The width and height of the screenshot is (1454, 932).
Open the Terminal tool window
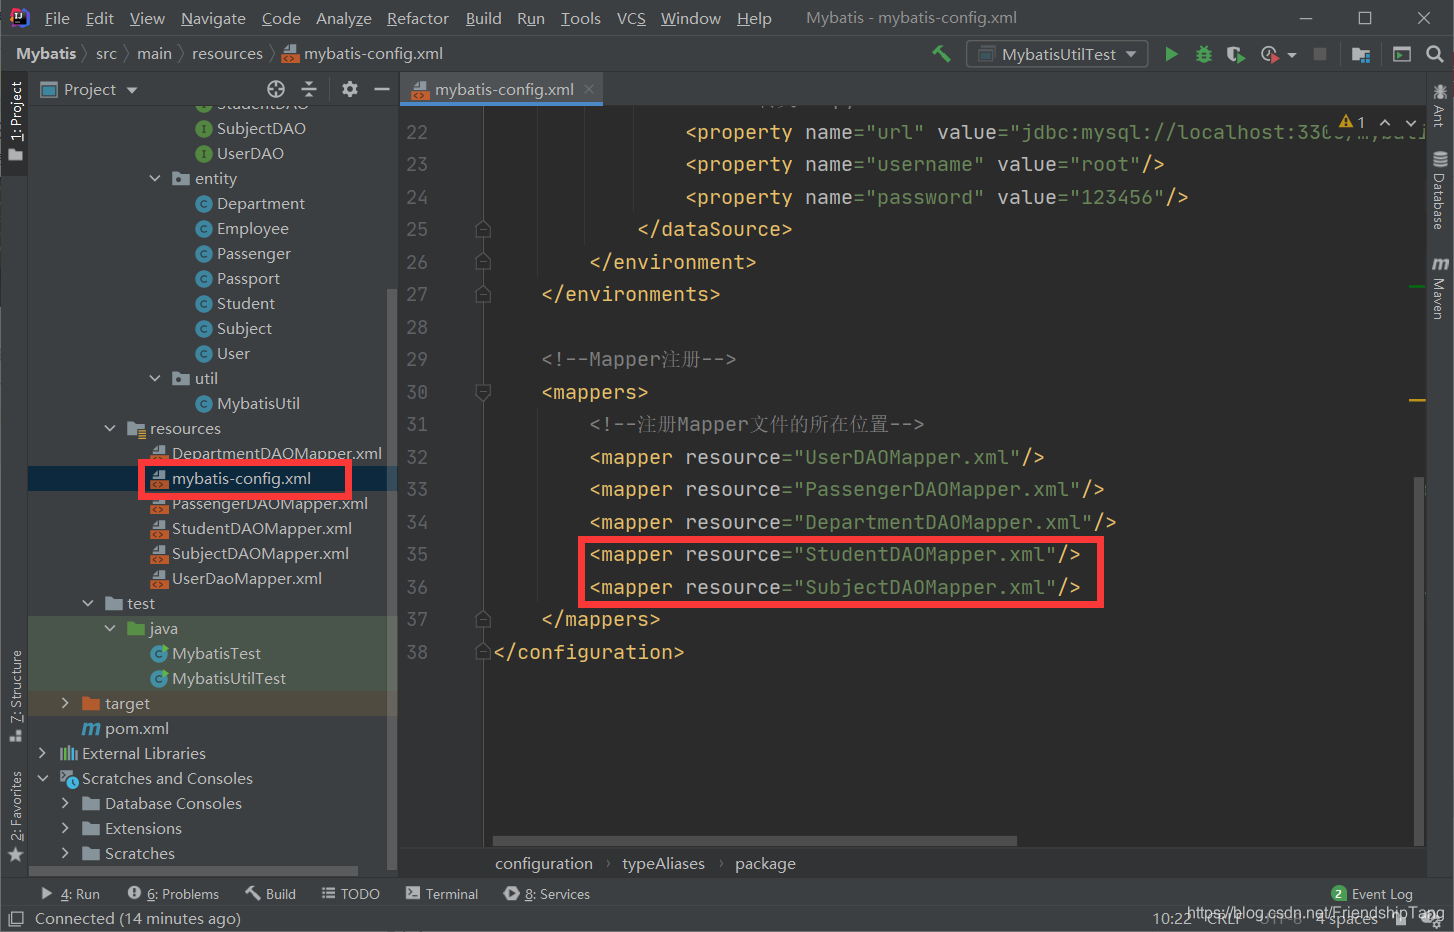tap(442, 894)
